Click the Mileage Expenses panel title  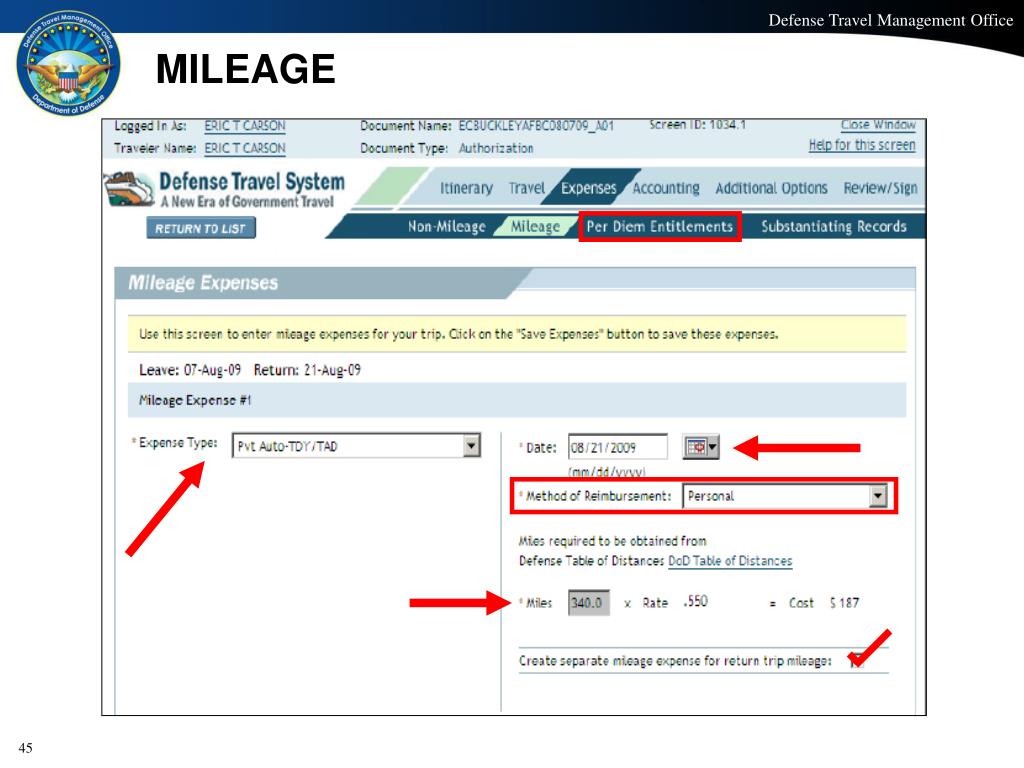tap(203, 283)
